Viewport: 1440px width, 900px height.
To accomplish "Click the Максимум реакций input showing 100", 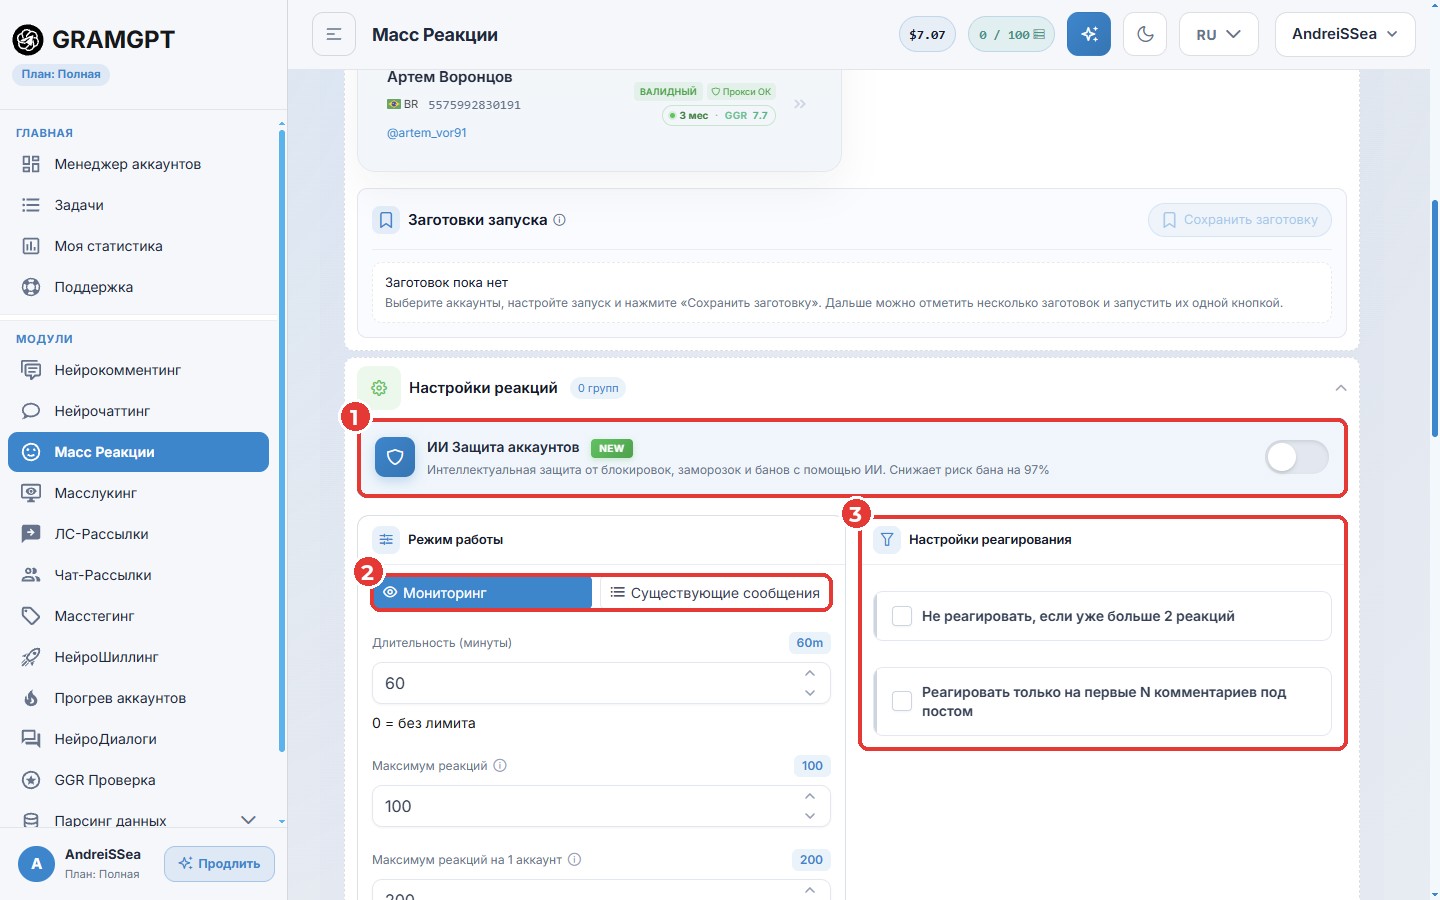I will (x=601, y=806).
